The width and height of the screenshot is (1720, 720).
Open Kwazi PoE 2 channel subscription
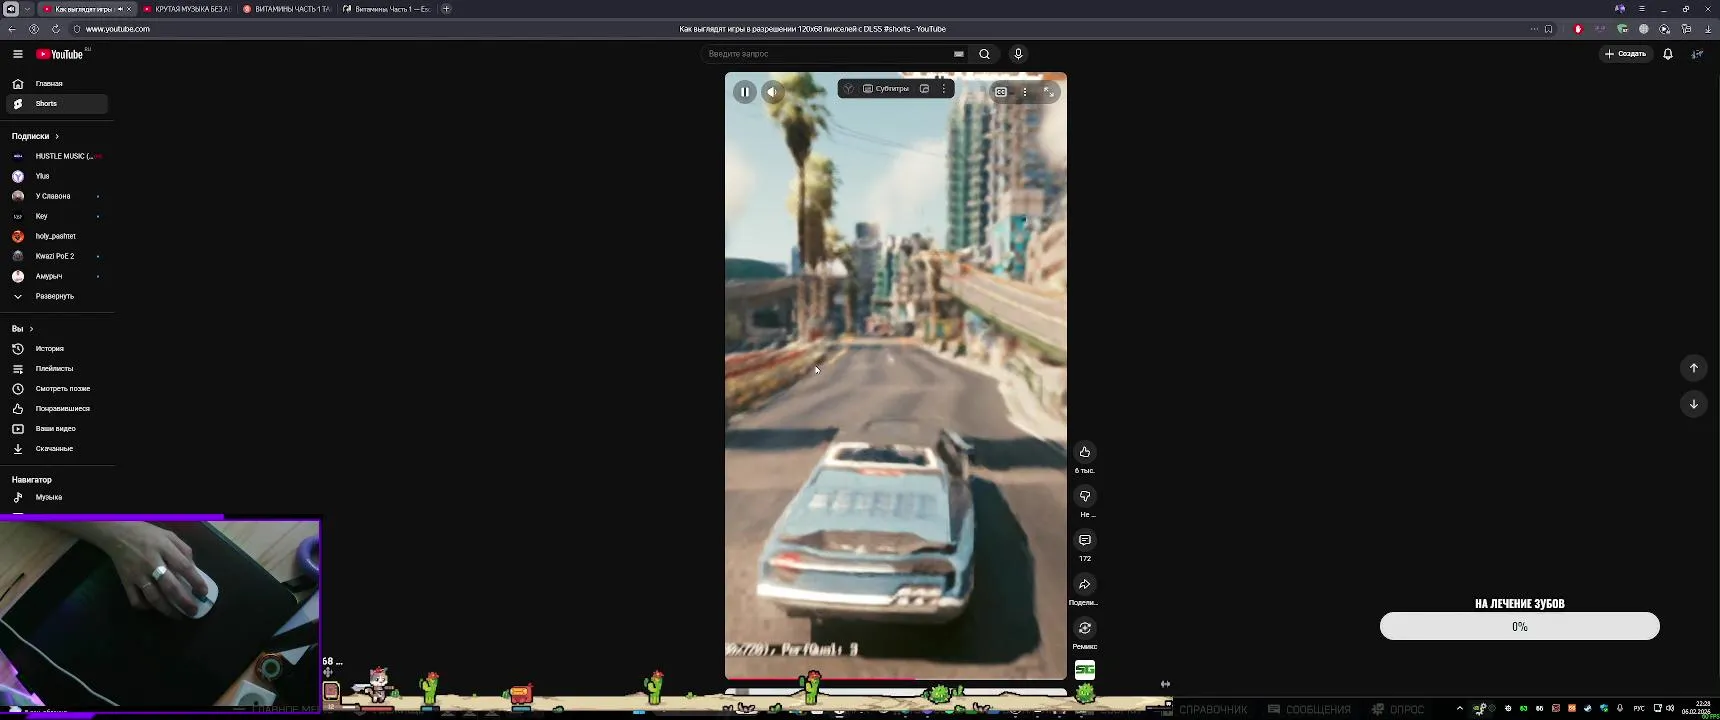tap(57, 256)
